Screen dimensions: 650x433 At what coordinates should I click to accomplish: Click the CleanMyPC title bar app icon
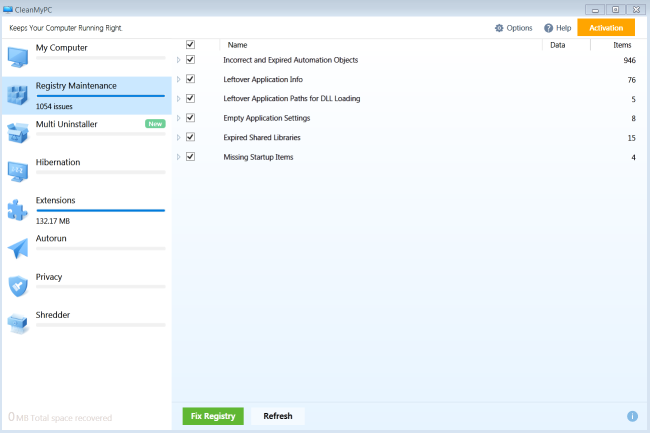point(8,9)
